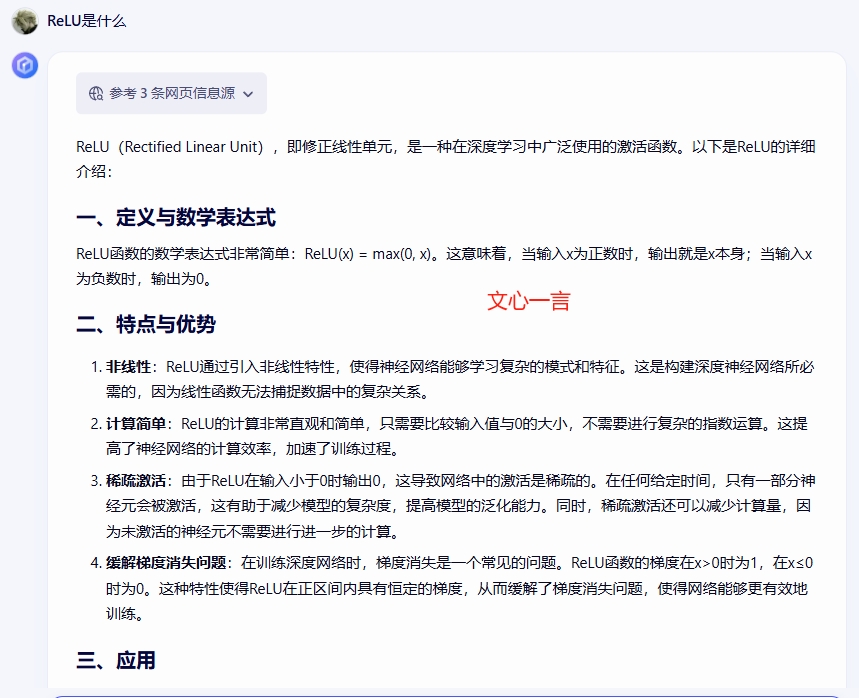Click the bold term 非线性

point(128,367)
